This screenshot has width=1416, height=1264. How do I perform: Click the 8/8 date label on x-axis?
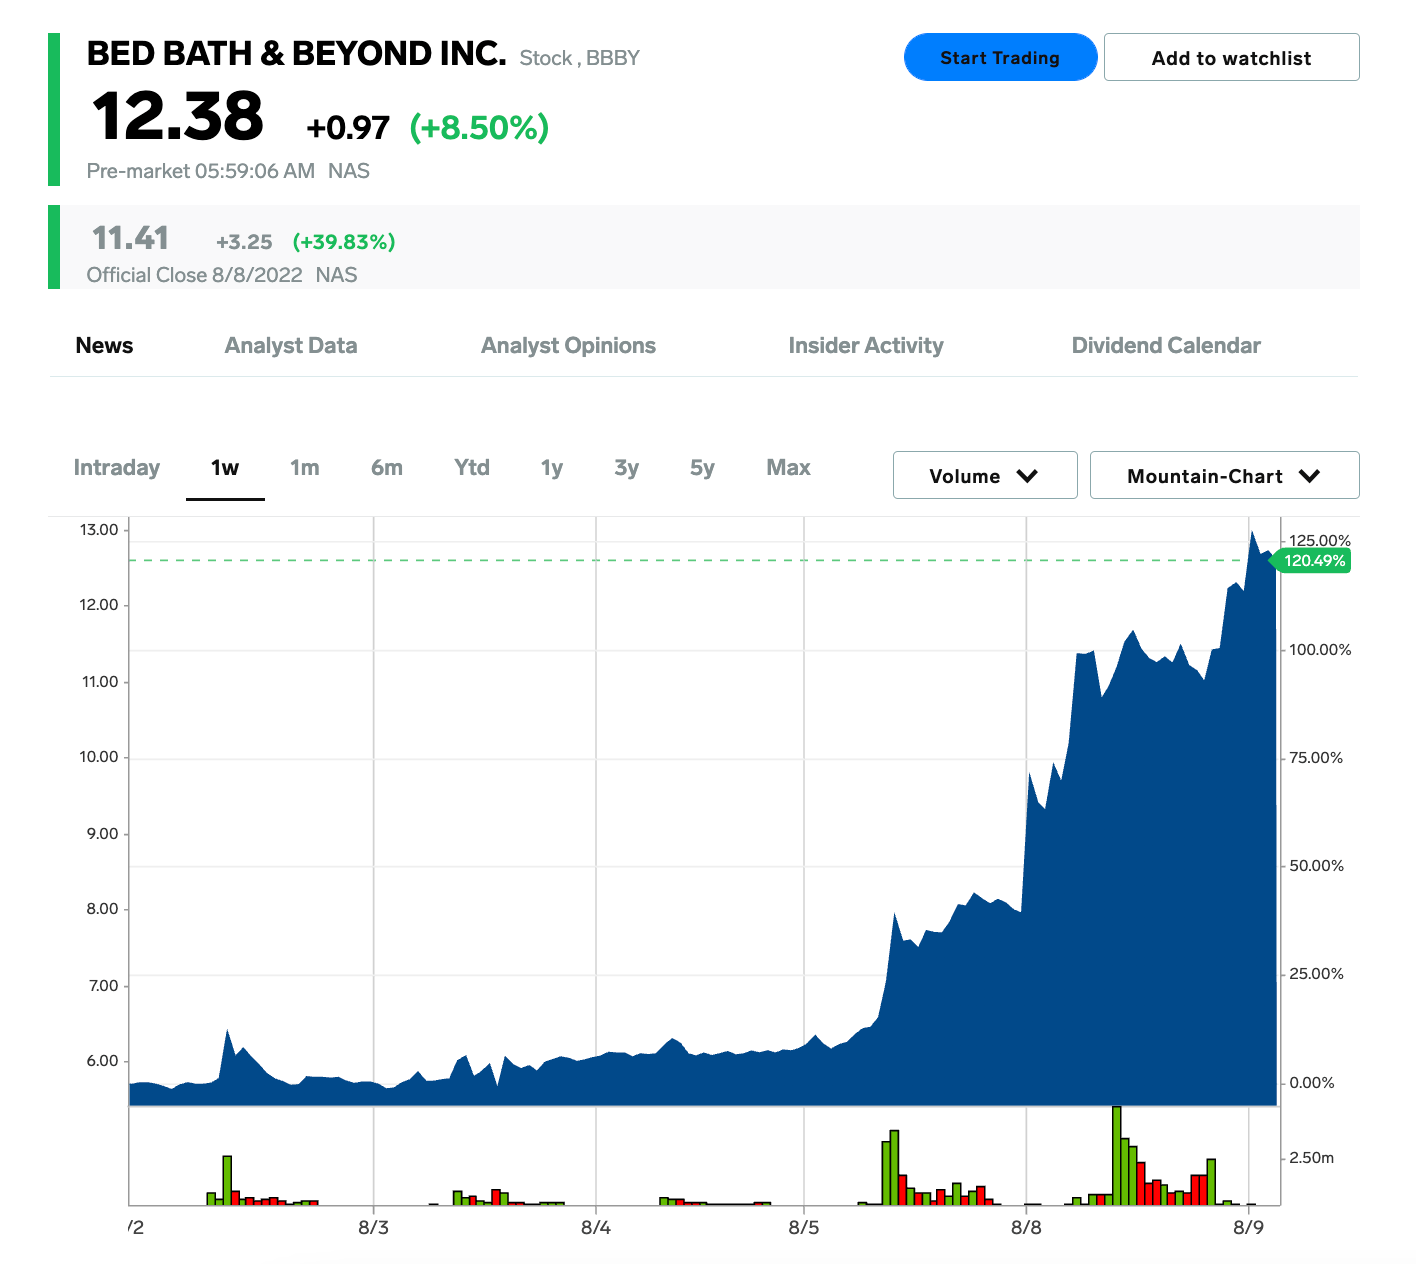click(x=1026, y=1227)
